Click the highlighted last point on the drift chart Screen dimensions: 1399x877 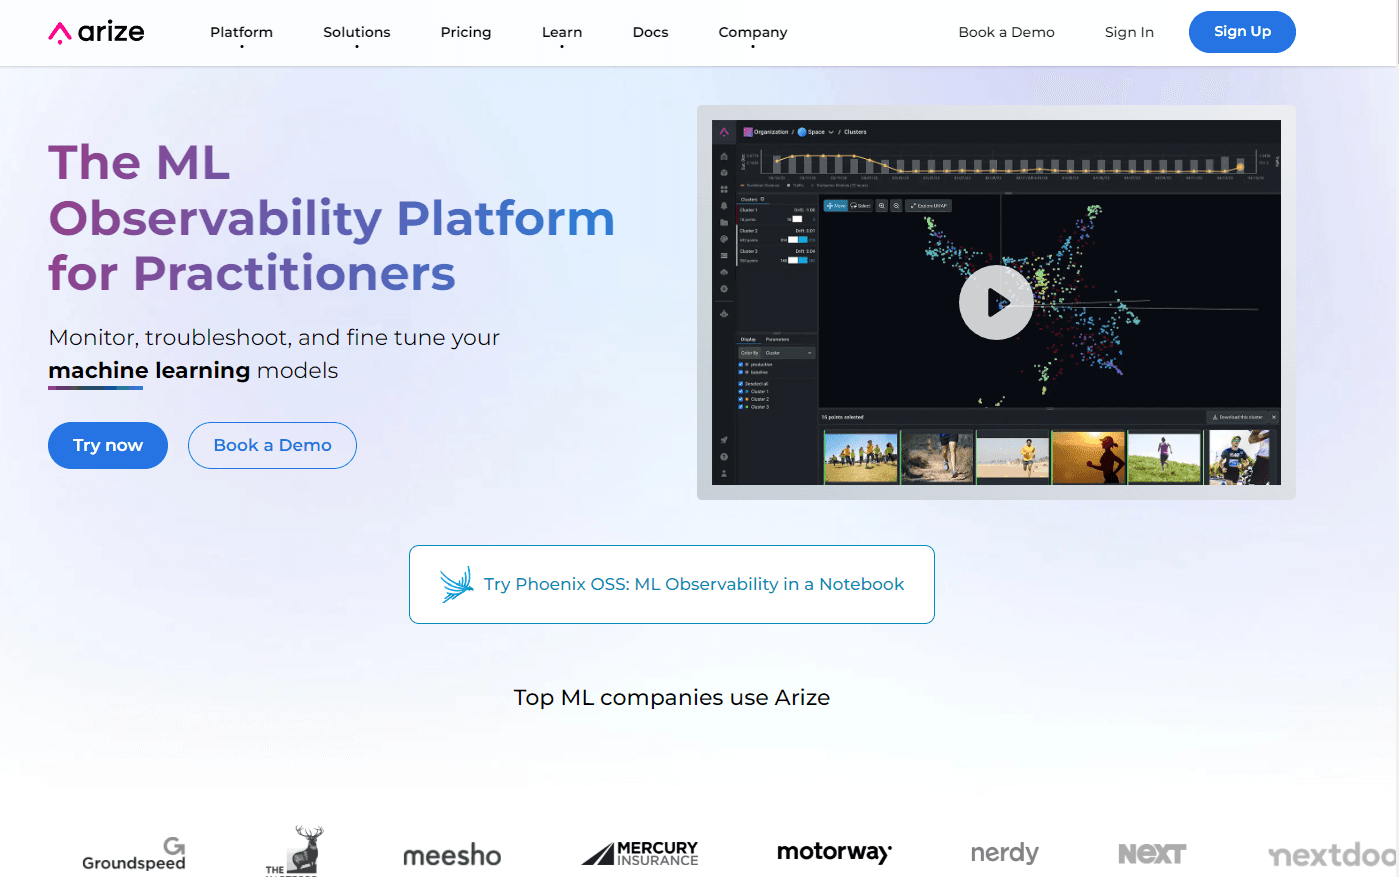(x=1240, y=167)
